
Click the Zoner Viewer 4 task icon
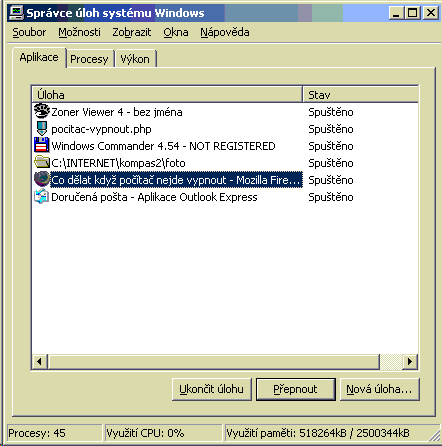pyautogui.click(x=42, y=111)
